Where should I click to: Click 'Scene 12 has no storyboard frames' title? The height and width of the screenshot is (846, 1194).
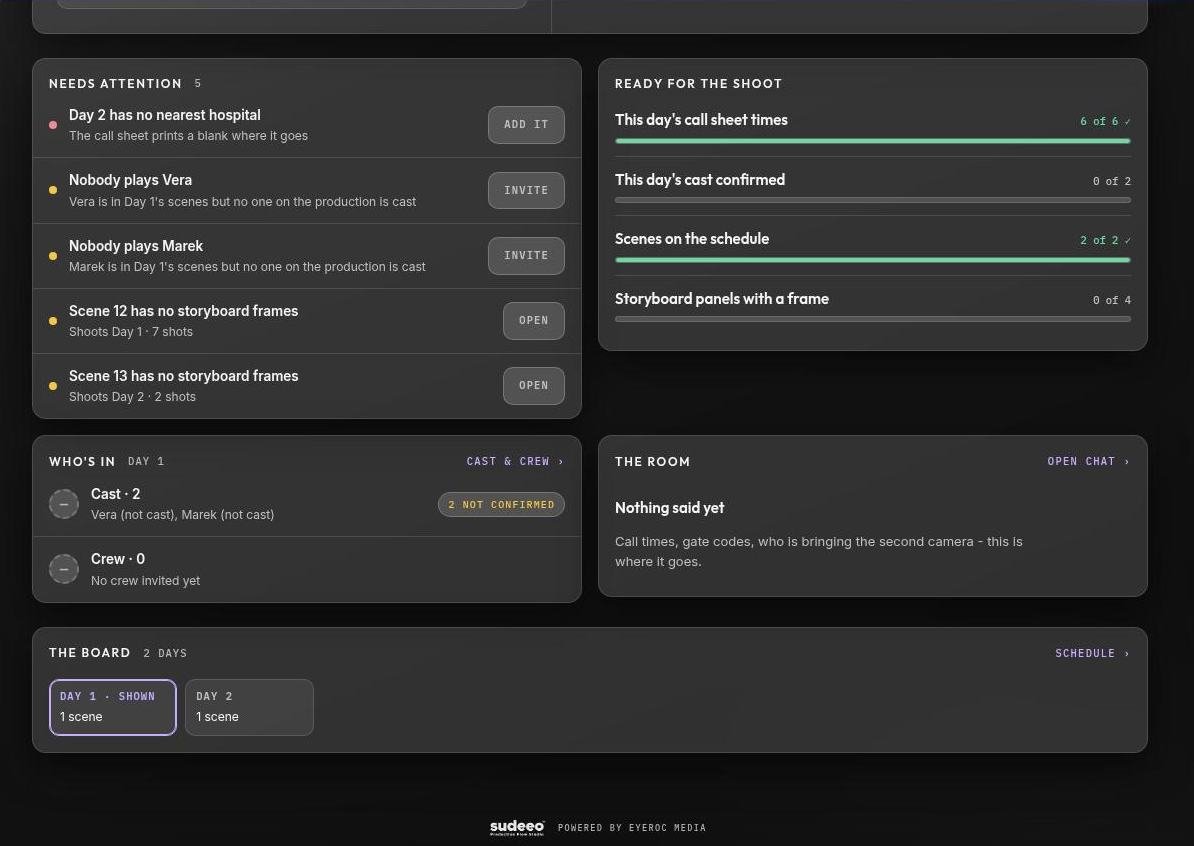[x=184, y=311]
